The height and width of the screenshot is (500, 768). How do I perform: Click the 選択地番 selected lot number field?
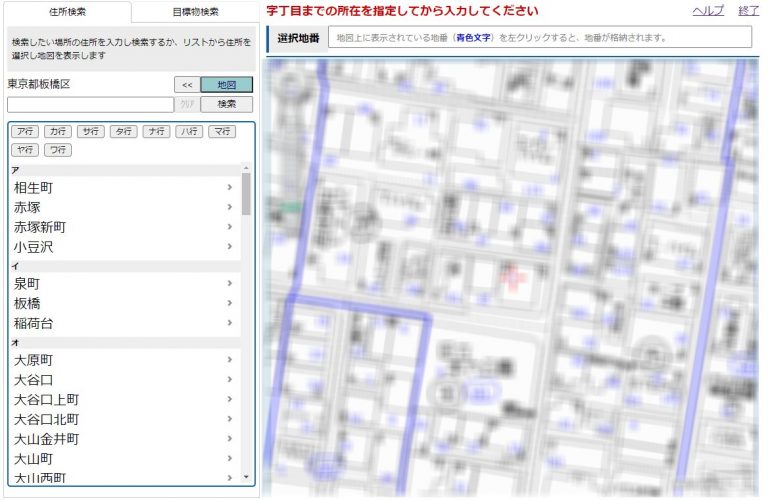[x=540, y=37]
